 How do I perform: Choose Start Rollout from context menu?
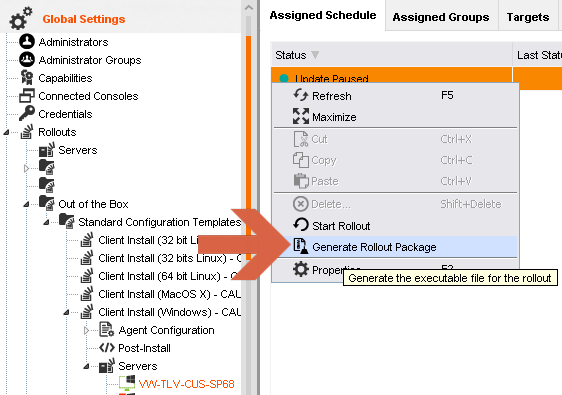click(395, 226)
